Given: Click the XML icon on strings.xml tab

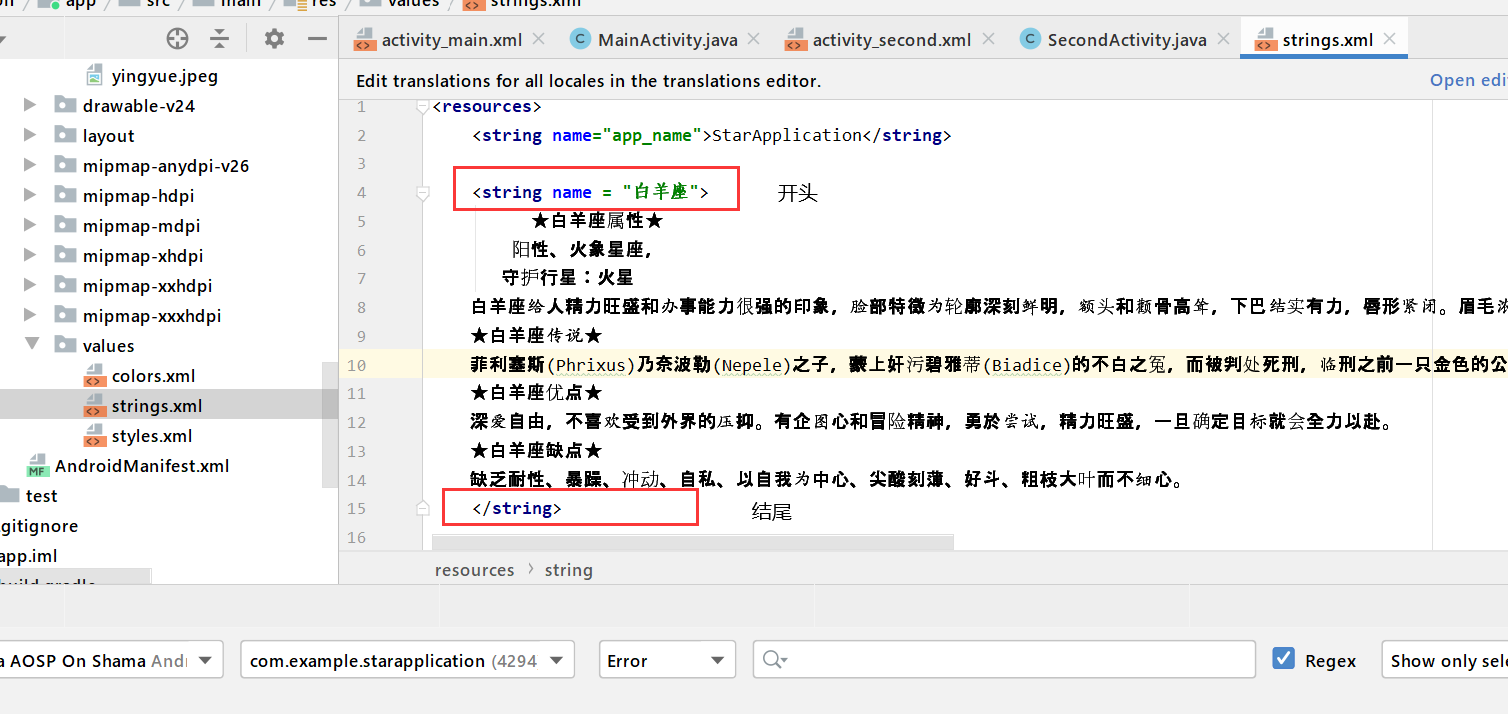Looking at the screenshot, I should (x=1264, y=37).
